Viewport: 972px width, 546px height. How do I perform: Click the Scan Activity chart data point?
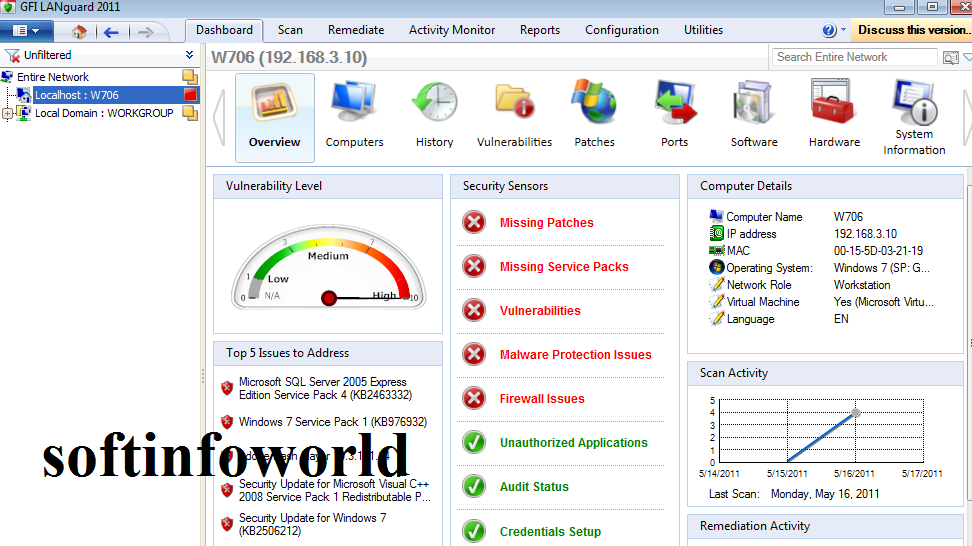tap(855, 412)
